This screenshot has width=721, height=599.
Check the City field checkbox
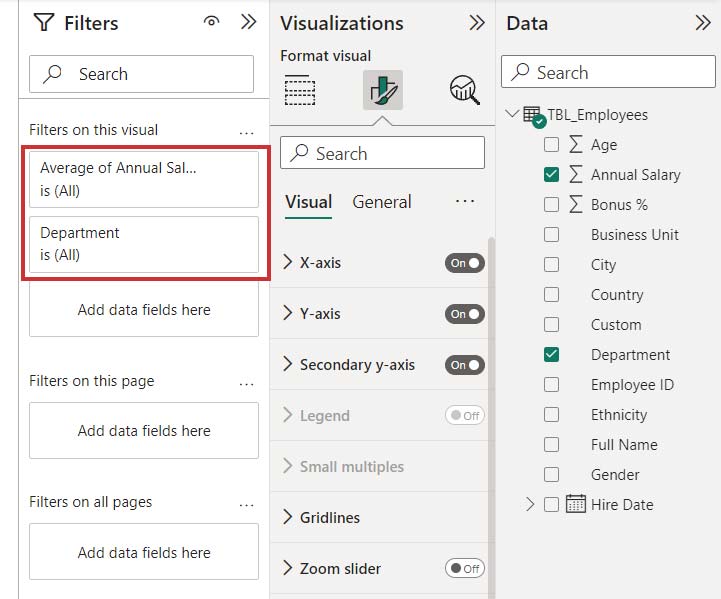pyautogui.click(x=551, y=264)
